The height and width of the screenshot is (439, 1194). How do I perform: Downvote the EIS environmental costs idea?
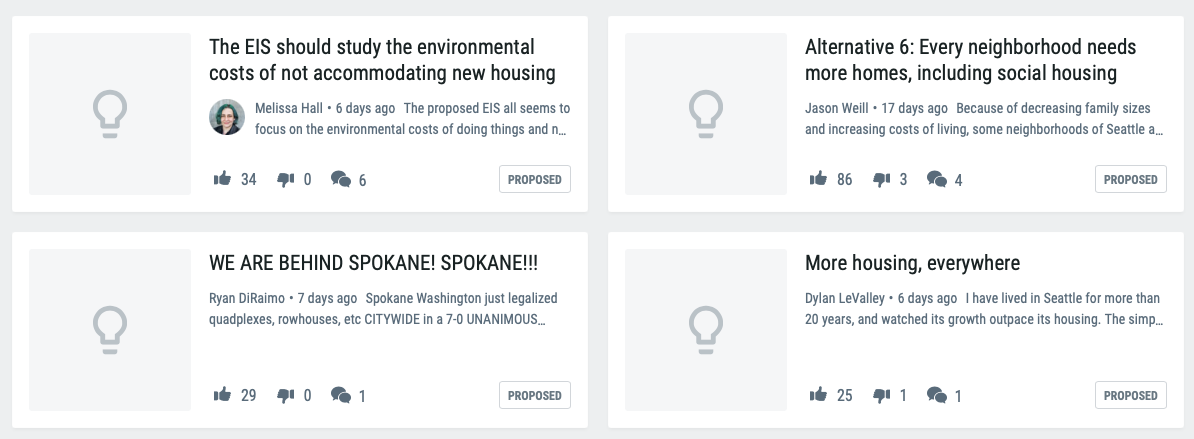[x=285, y=180]
